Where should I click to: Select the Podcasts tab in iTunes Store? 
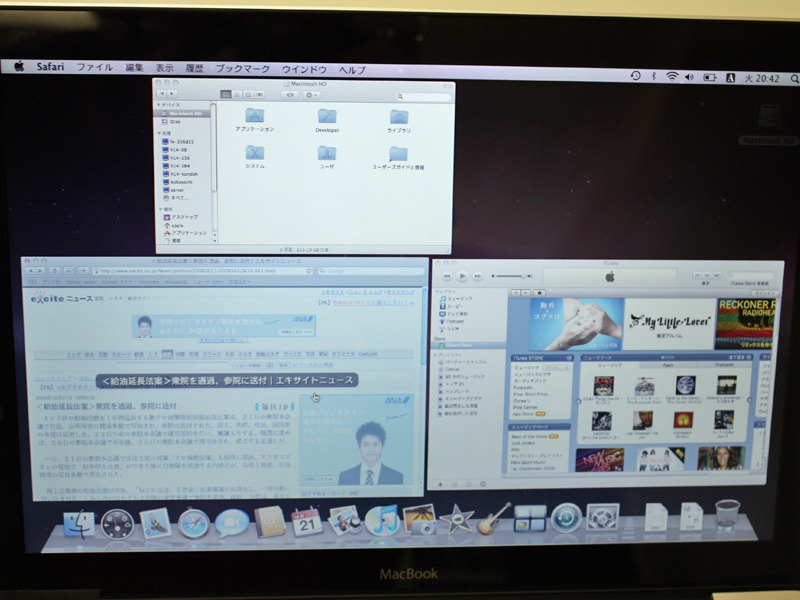[724, 365]
